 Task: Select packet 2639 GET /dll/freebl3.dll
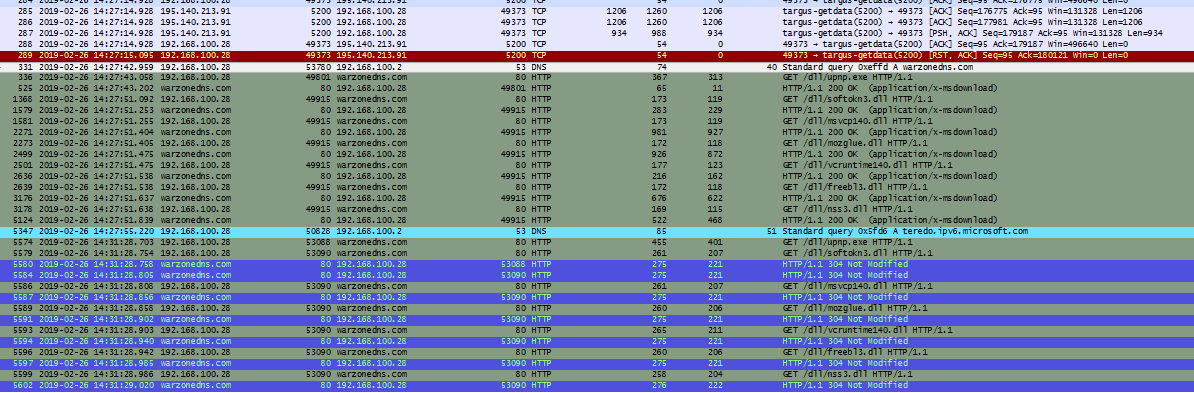(x=597, y=187)
